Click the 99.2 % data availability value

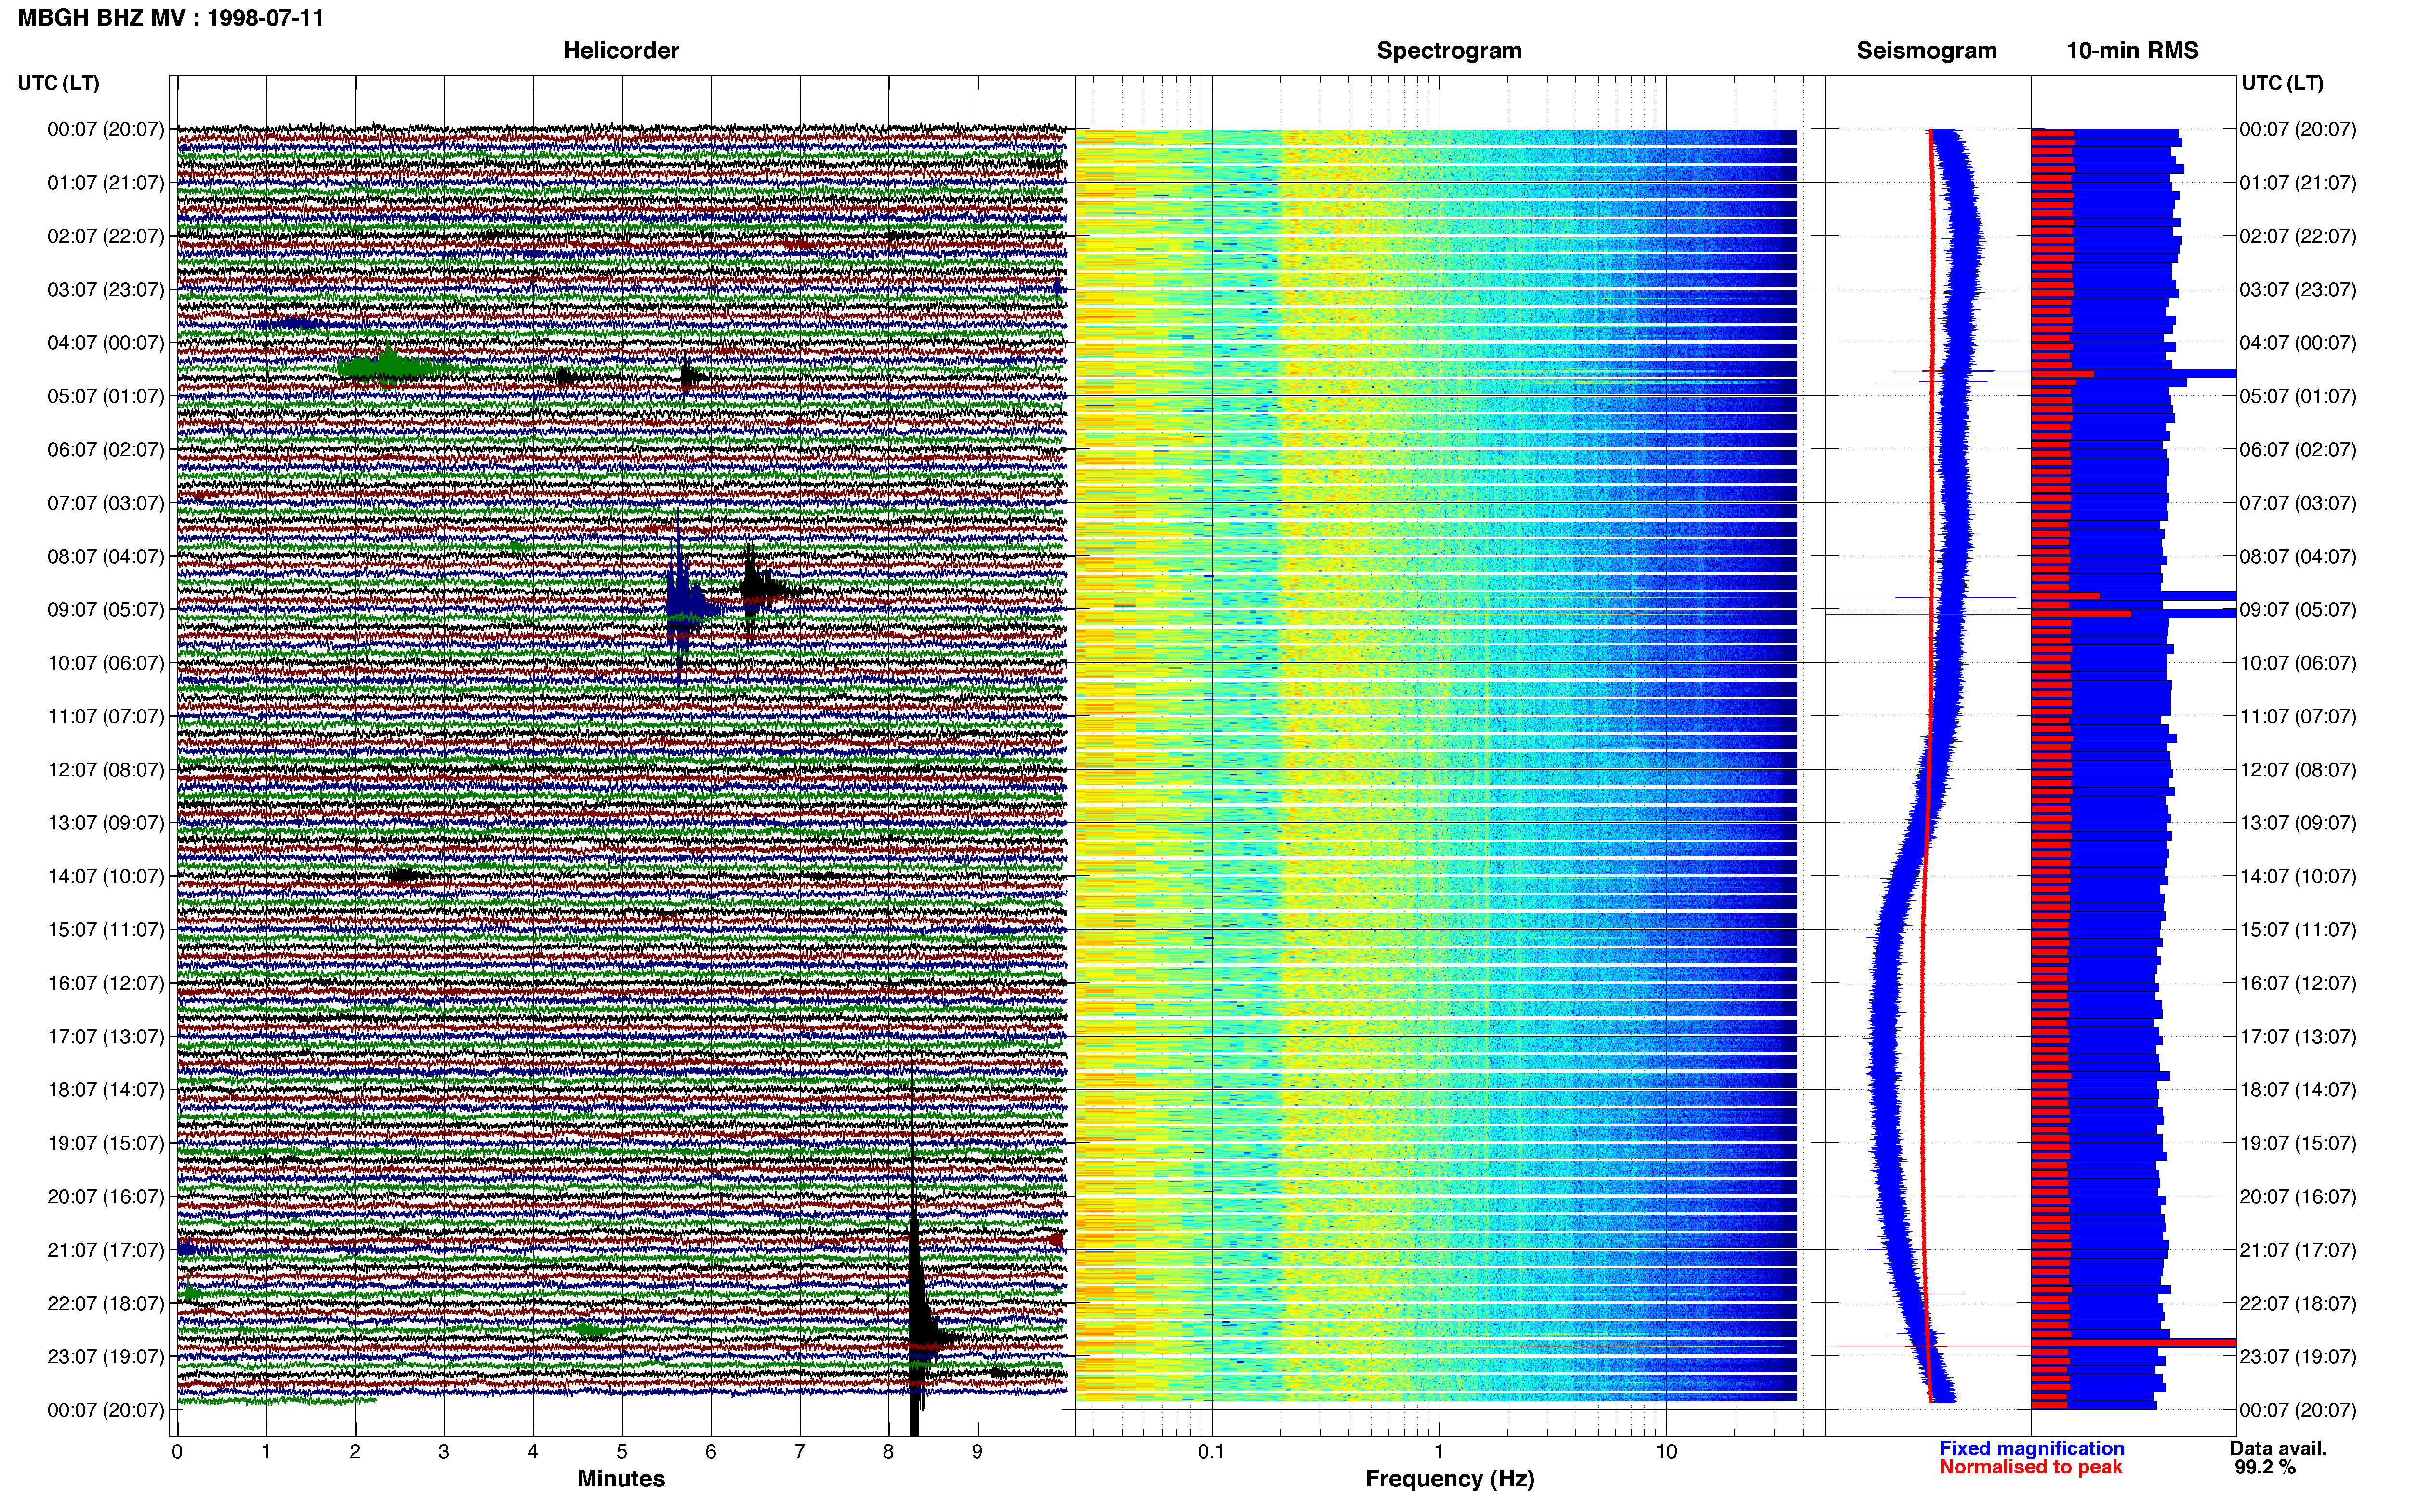click(2265, 1467)
